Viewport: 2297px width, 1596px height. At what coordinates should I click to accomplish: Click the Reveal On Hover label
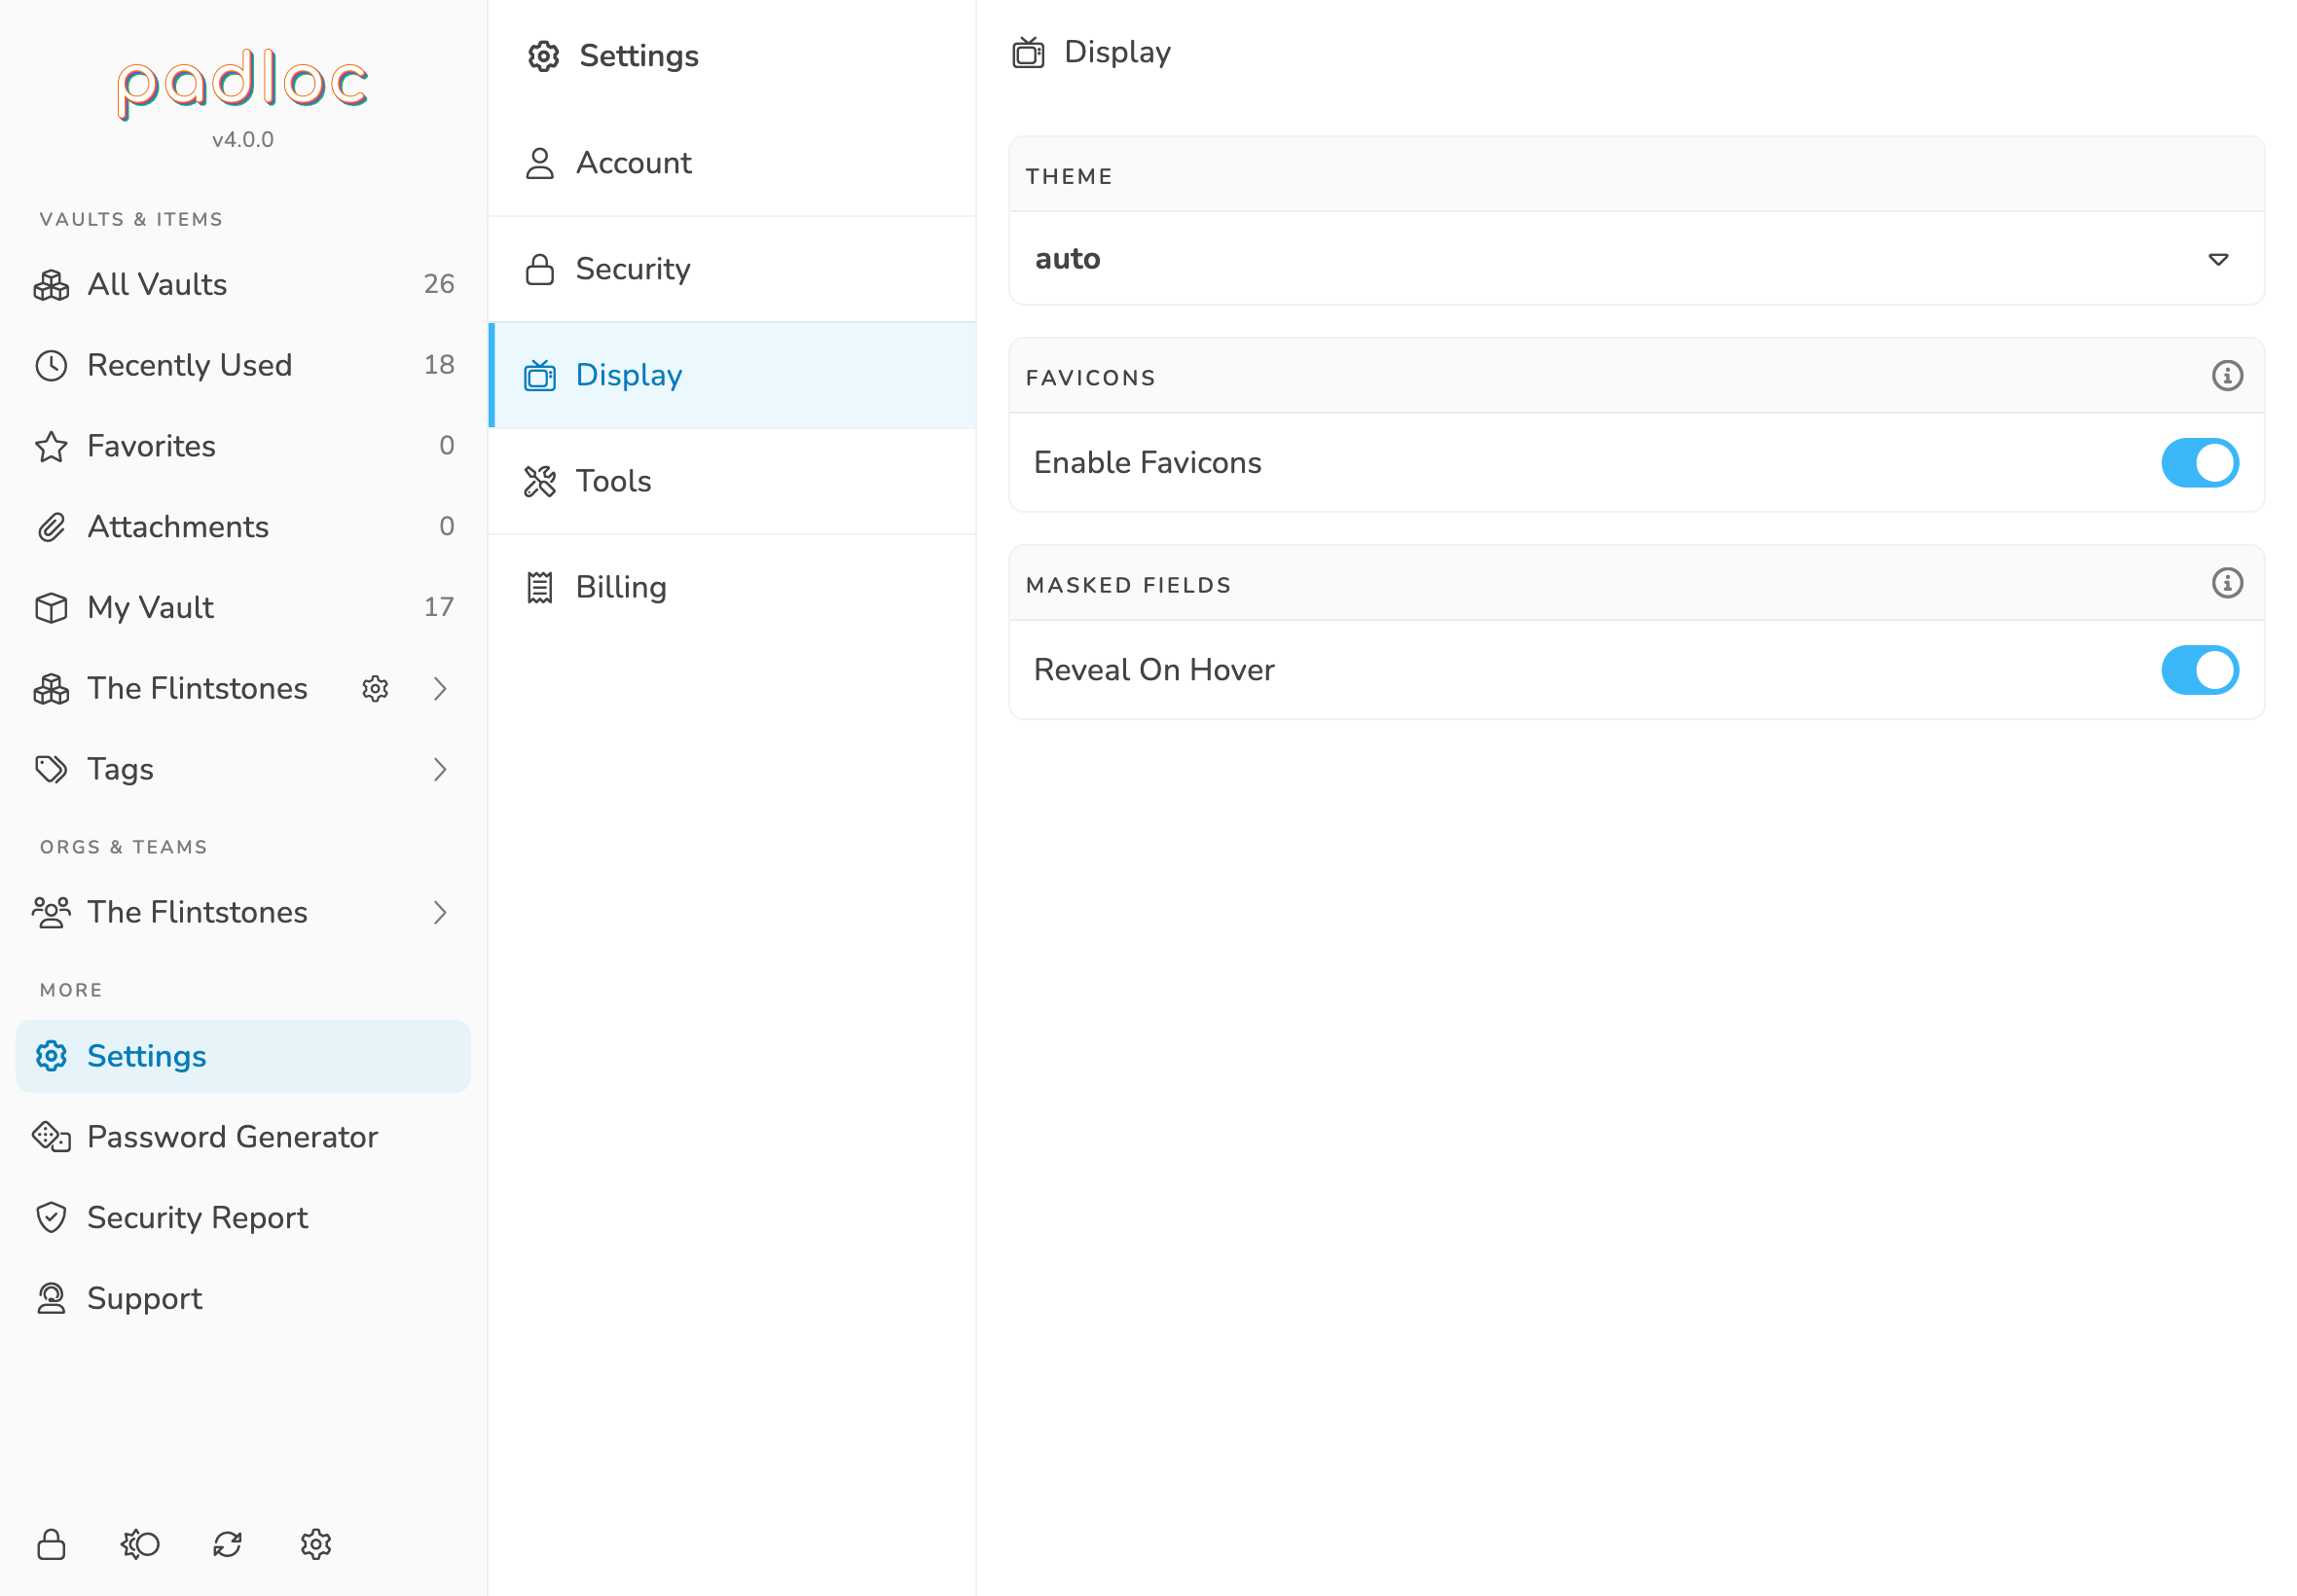(x=1154, y=670)
